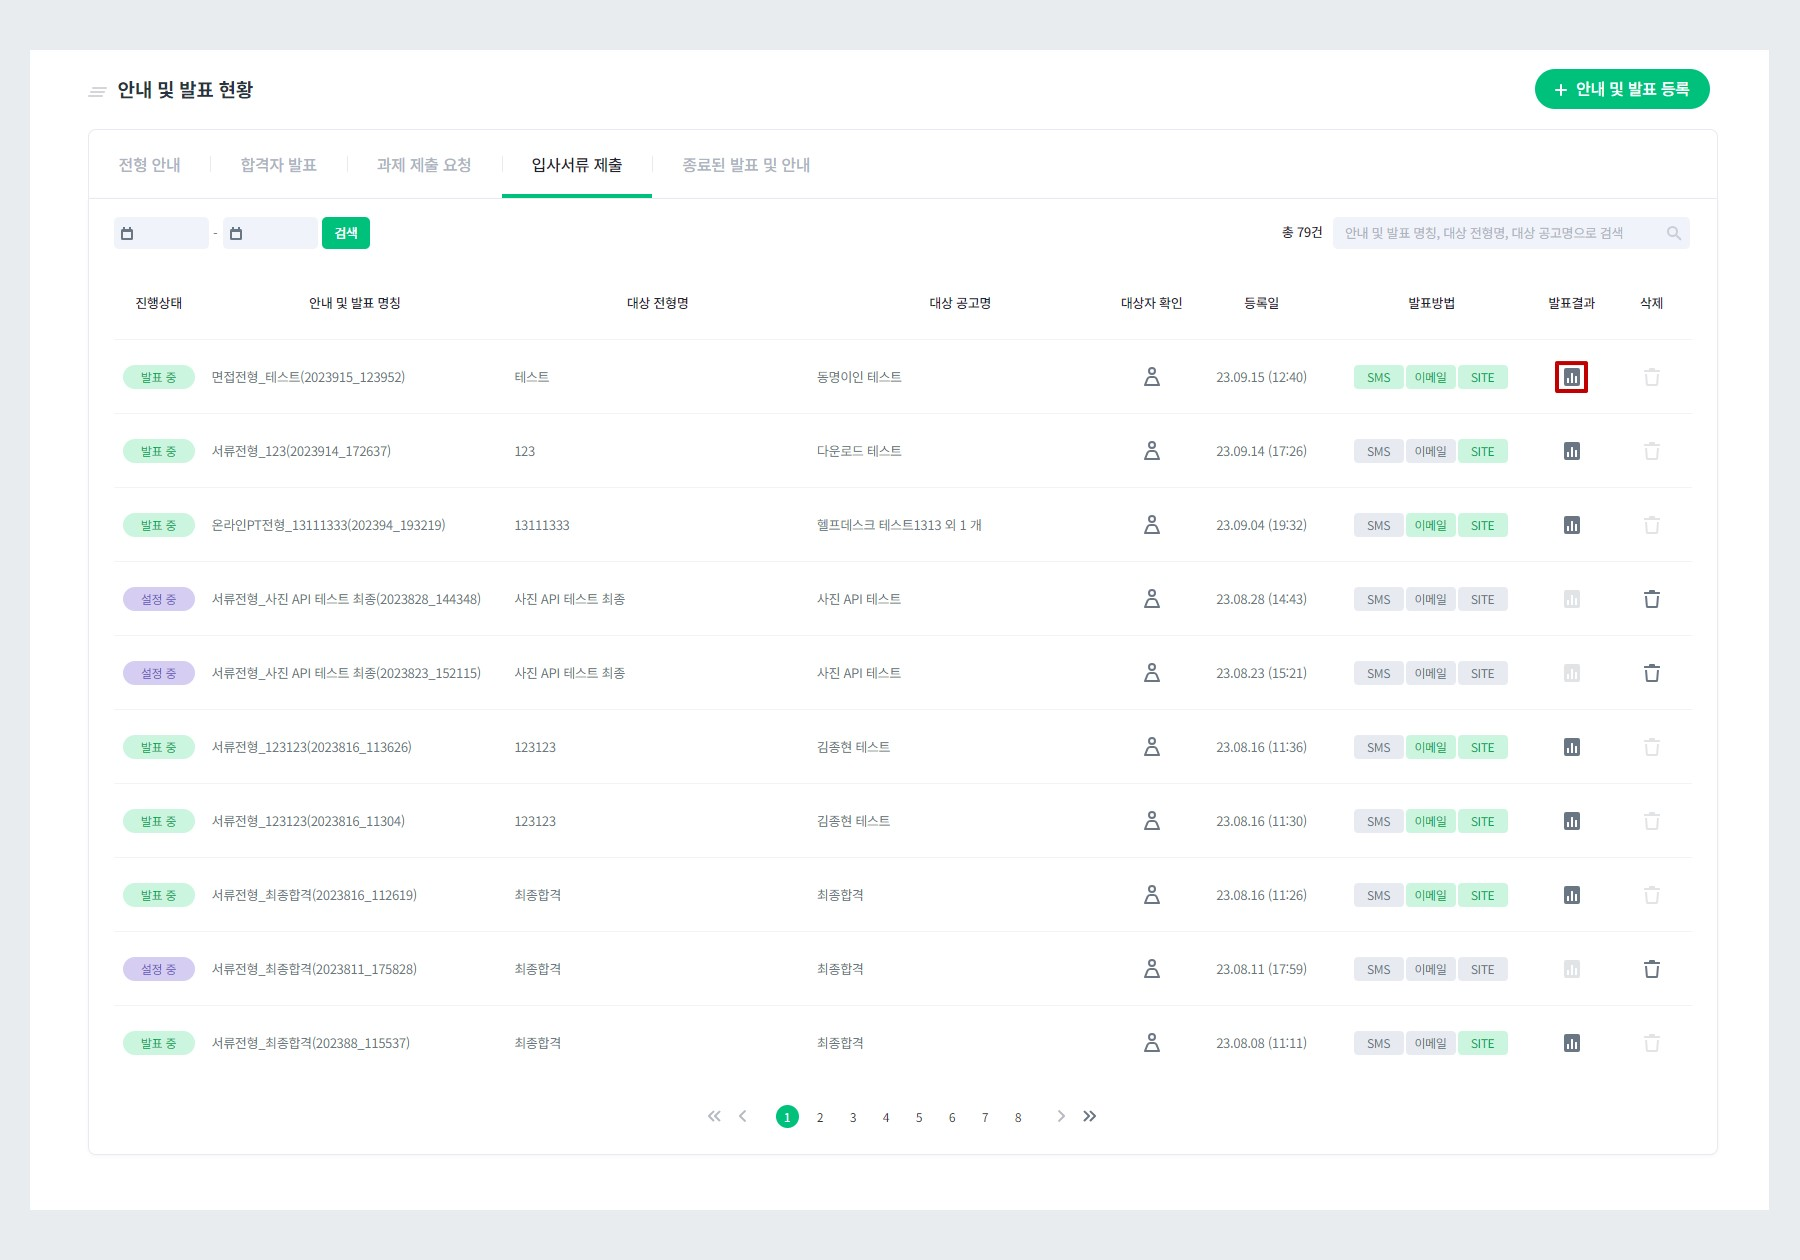View recipients for 23.08.16 (11:36) row
Viewport: 1800px width, 1260px height.
coord(1152,747)
